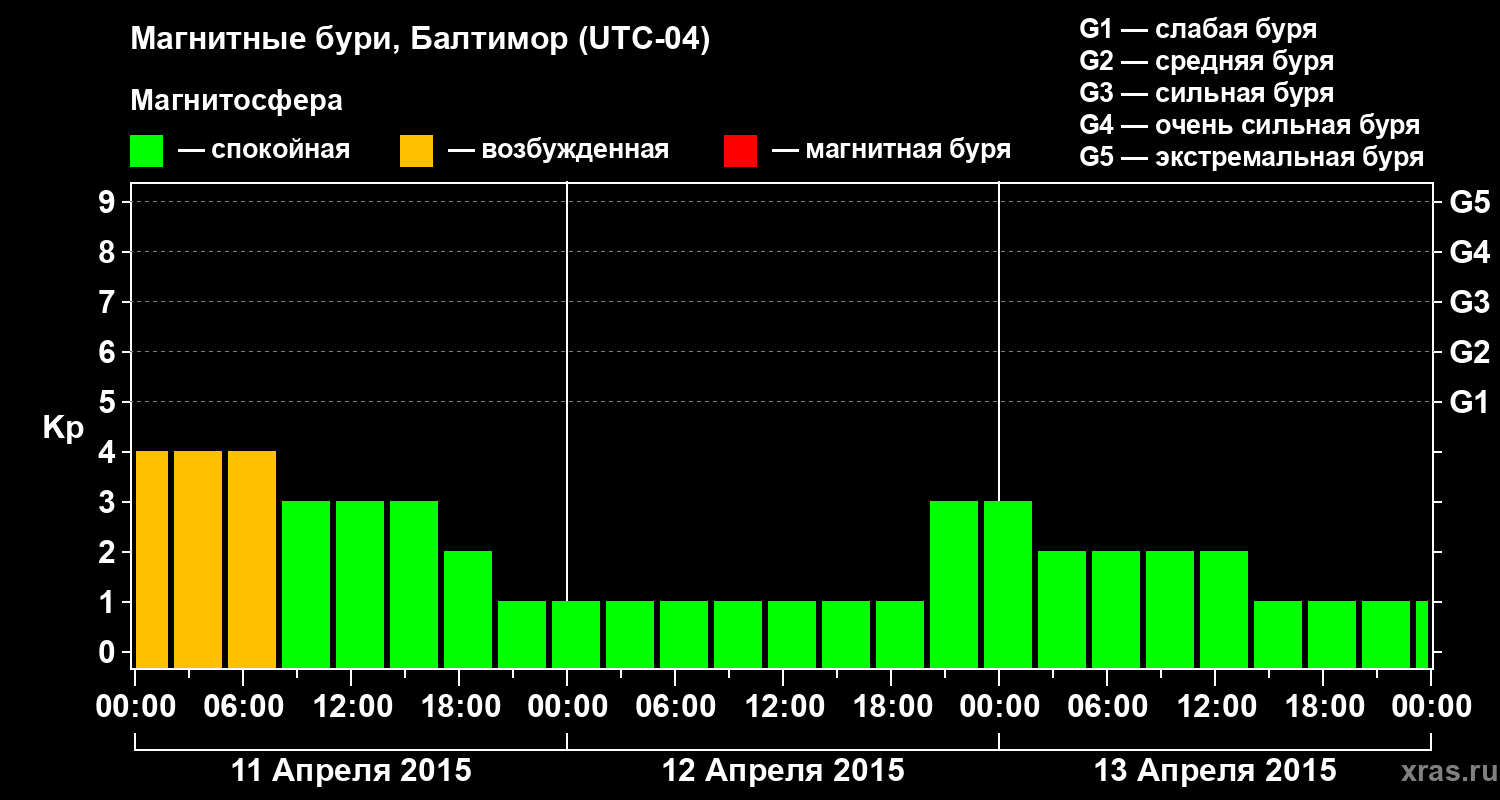Click '18:00' time label under 12 Апреля
Viewport: 1500px width, 800px height.
[x=891, y=707]
